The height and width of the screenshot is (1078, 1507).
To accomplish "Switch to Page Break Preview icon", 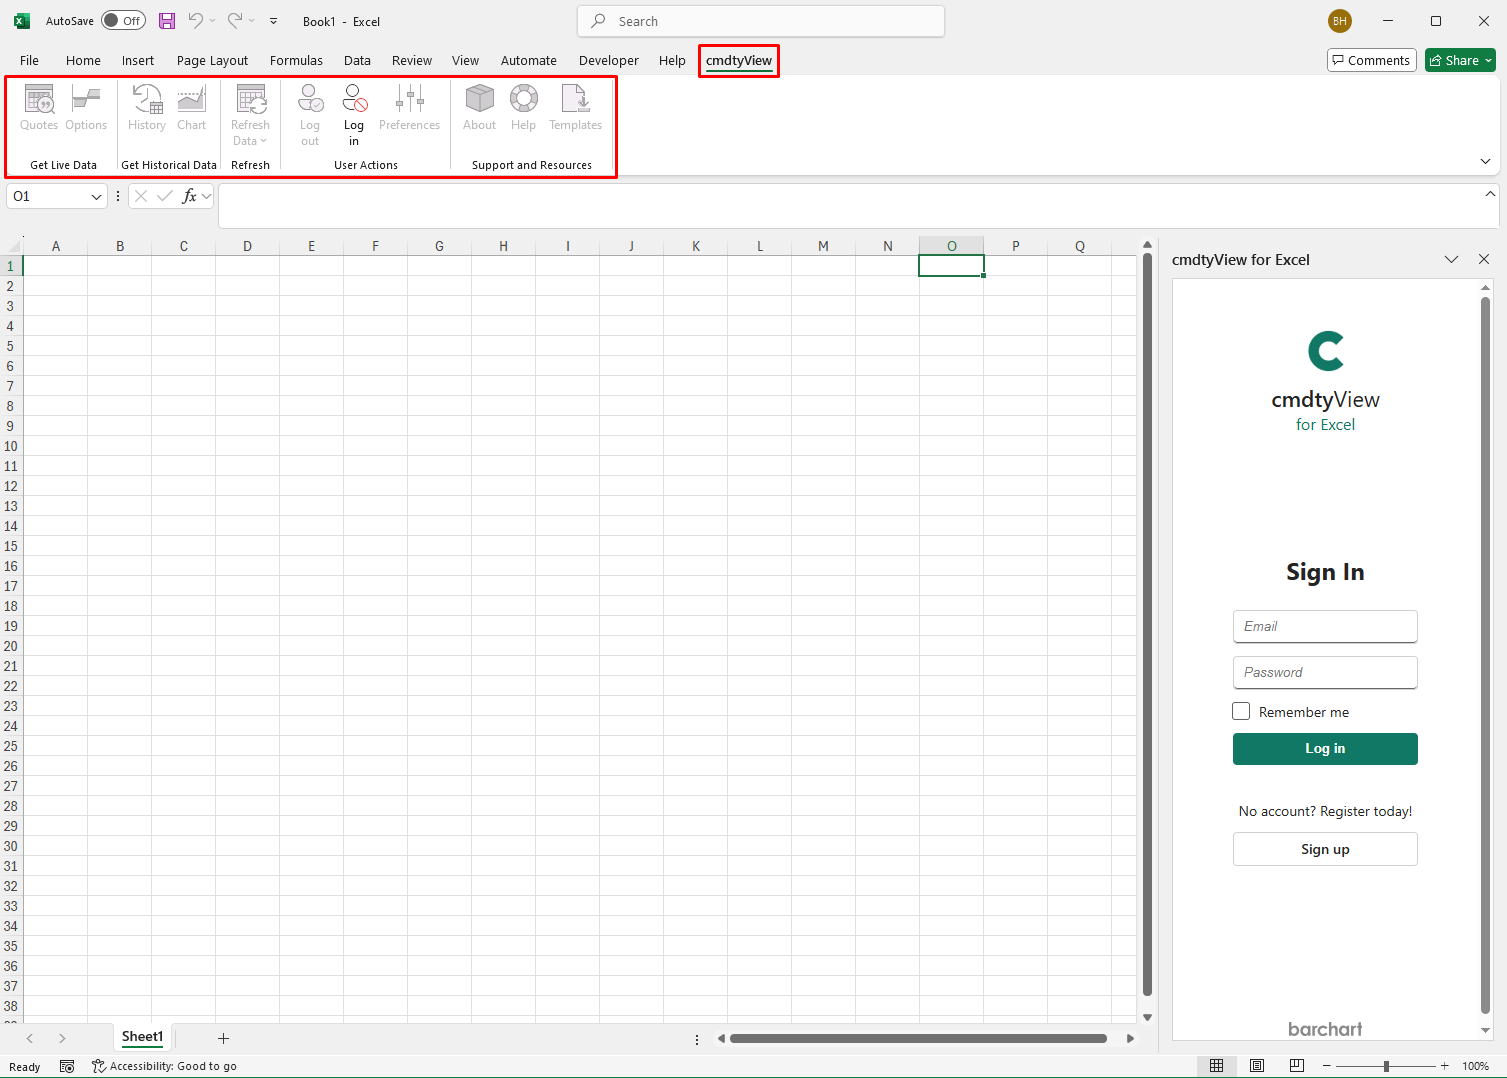I will pyautogui.click(x=1297, y=1066).
